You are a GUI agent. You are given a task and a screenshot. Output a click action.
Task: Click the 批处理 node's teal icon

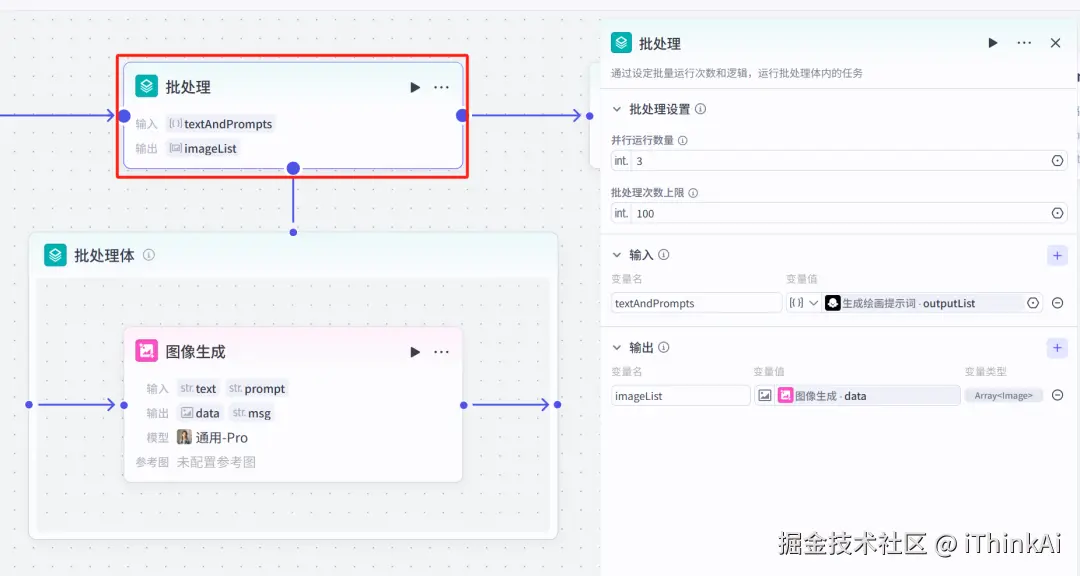point(148,86)
